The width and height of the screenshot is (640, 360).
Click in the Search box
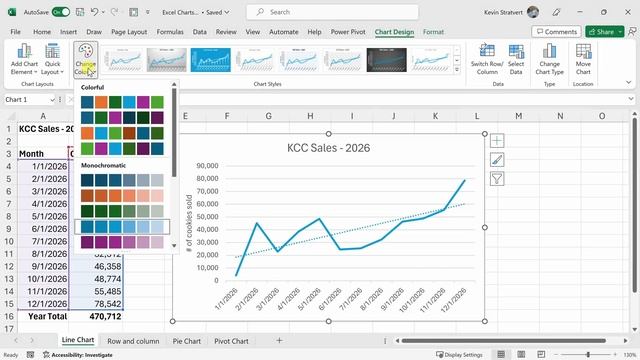[332, 12]
